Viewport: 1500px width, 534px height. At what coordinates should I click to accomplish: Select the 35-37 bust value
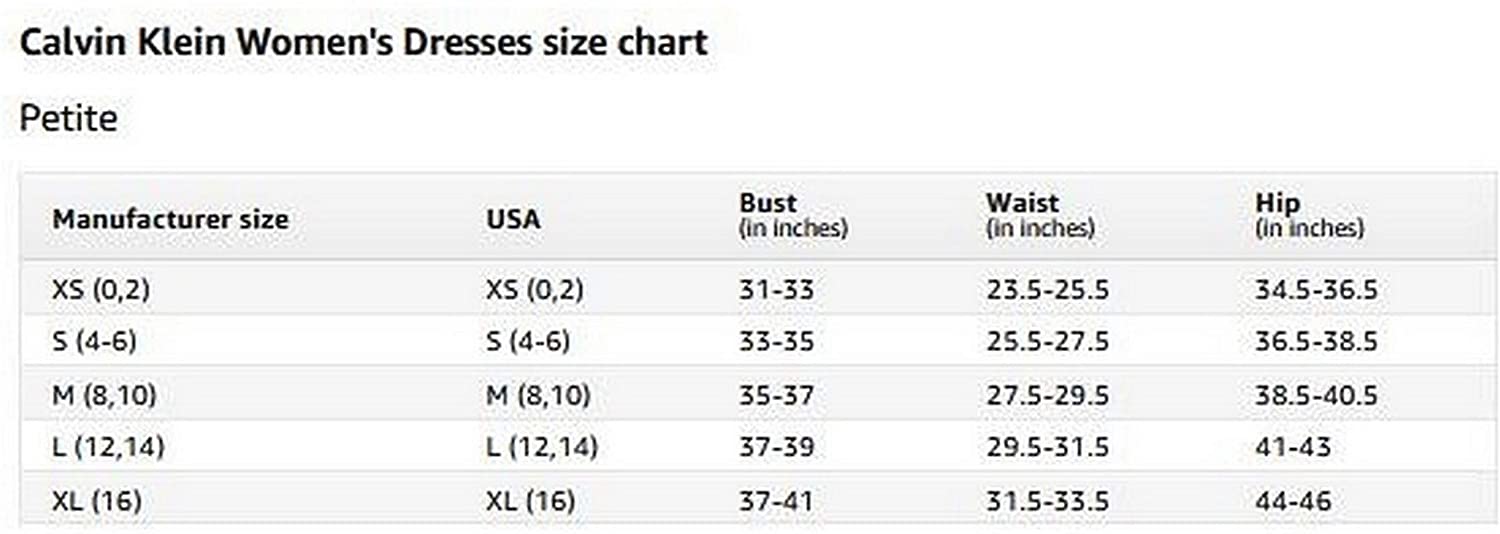click(x=776, y=395)
